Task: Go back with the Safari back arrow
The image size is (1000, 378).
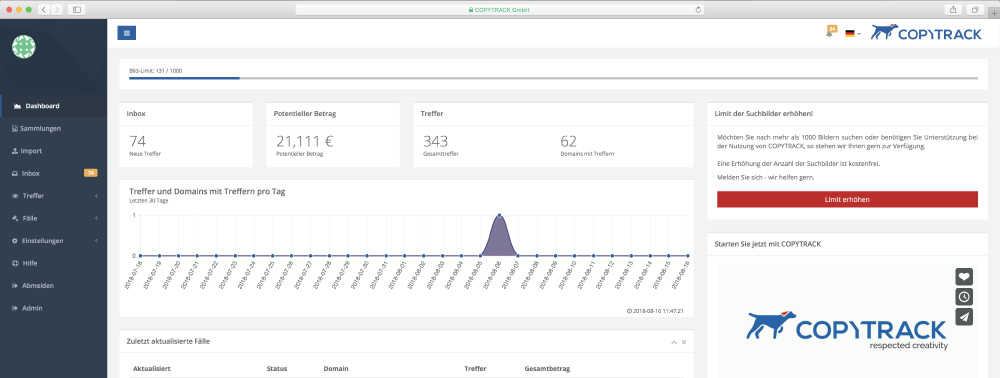Action: click(43, 10)
